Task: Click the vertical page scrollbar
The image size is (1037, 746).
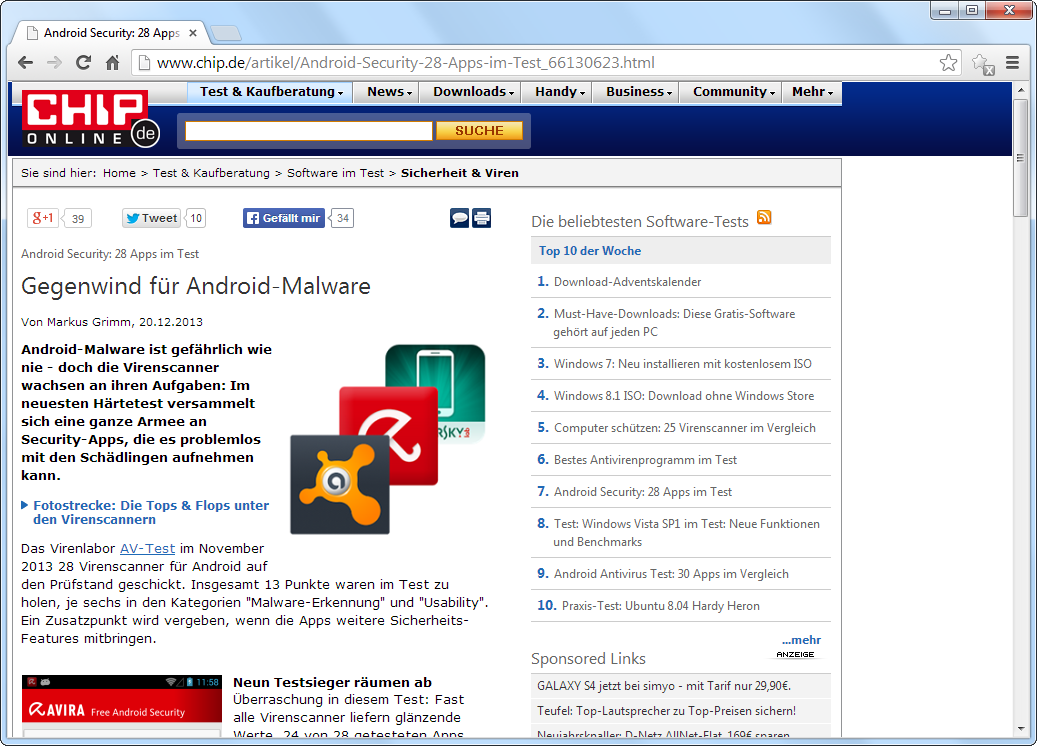Action: 1020,400
